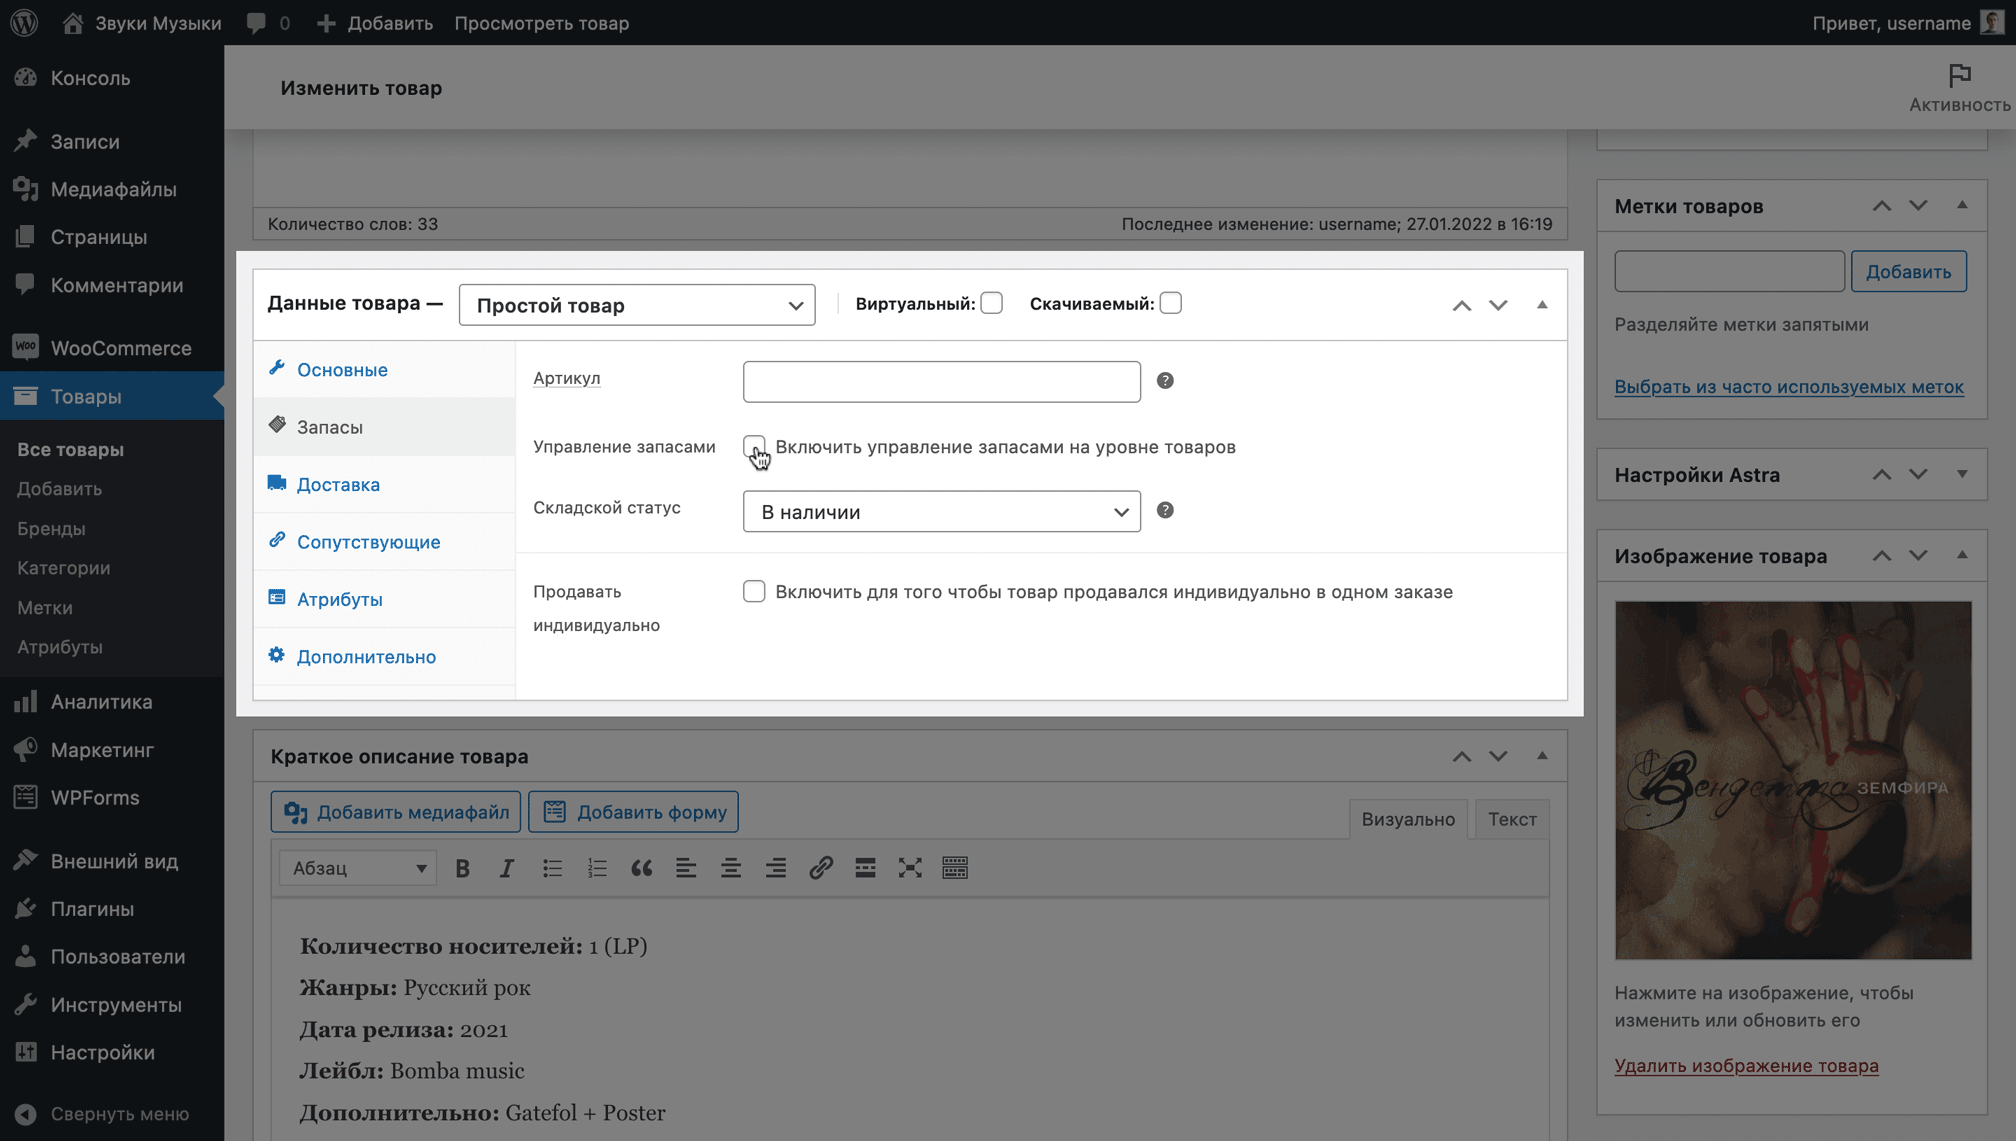Click the Italic formatting icon
This screenshot has height=1141, width=2016.
tap(507, 868)
